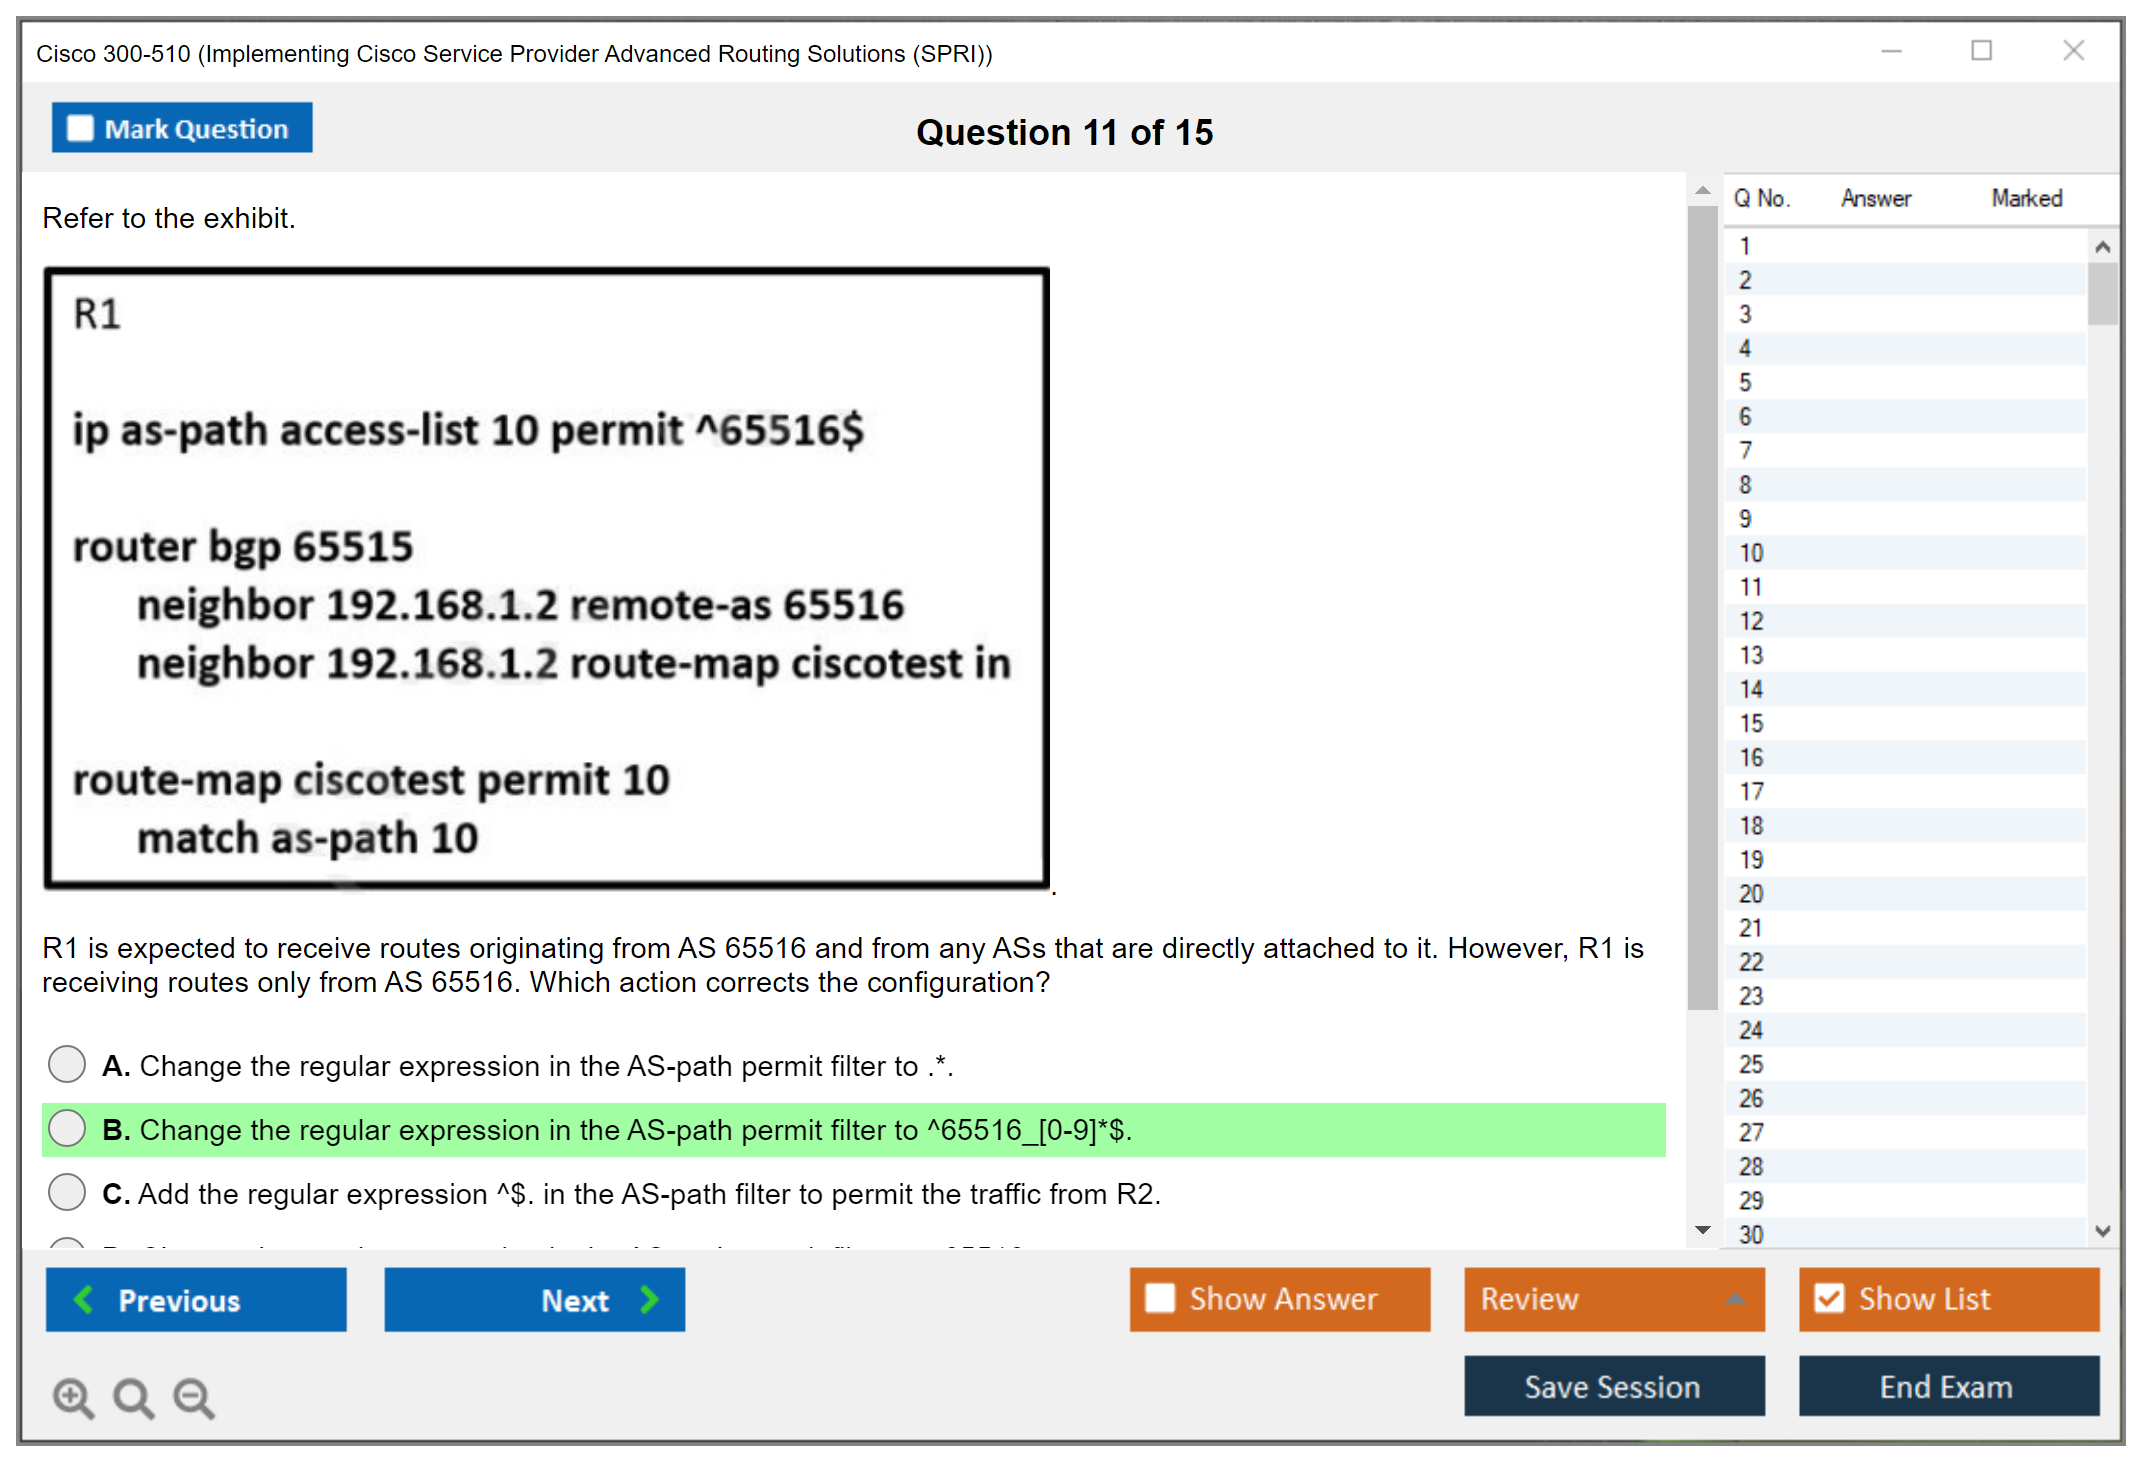Screen dimensions: 2150x1470
Task: Open the Review dropdown menu
Action: tap(1735, 1299)
